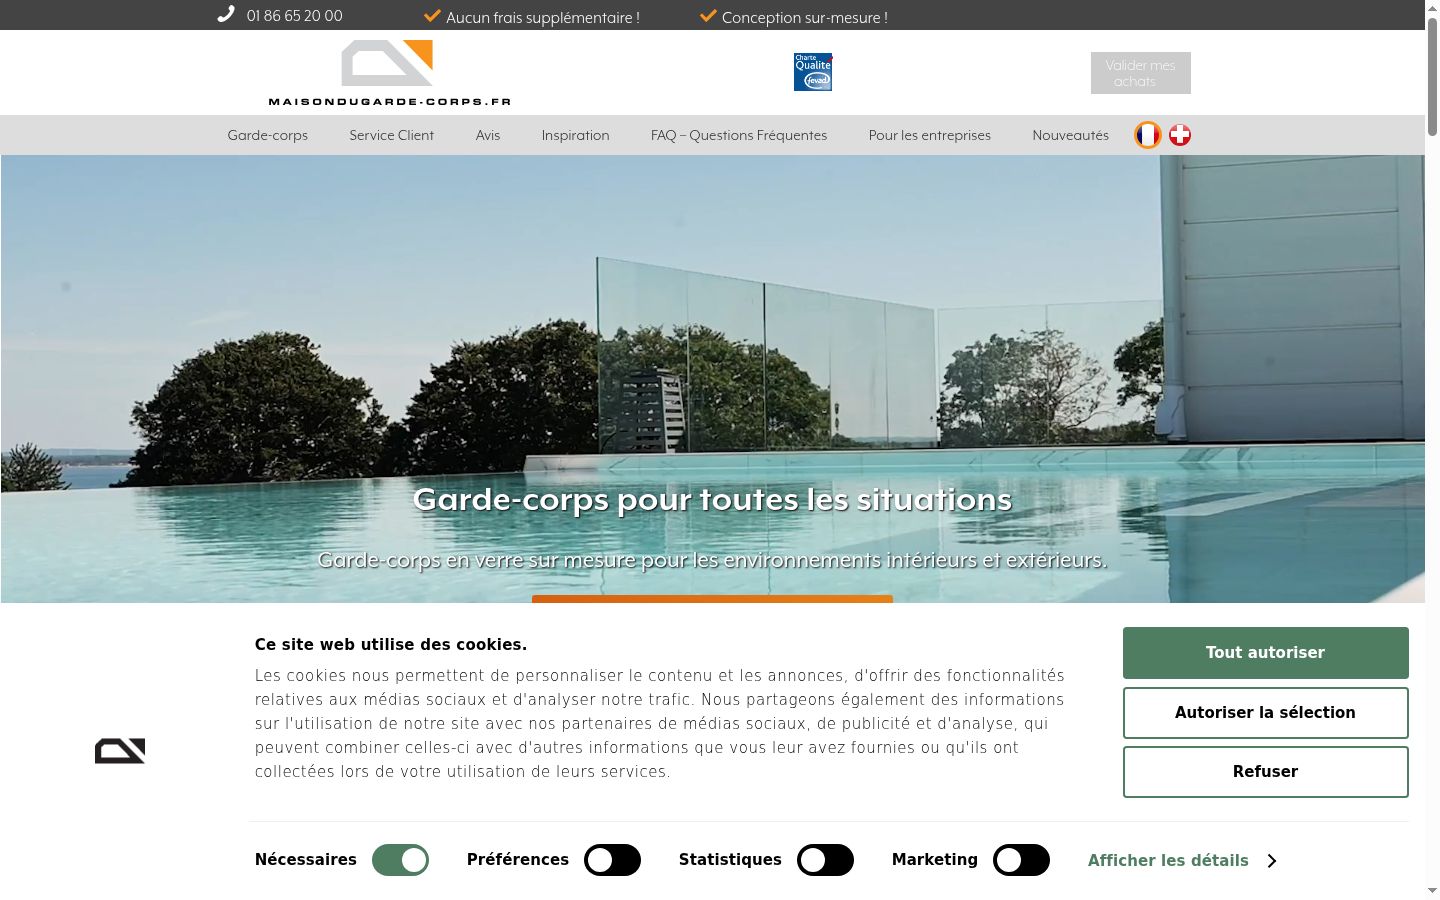Go to the Avis menu item

click(488, 135)
